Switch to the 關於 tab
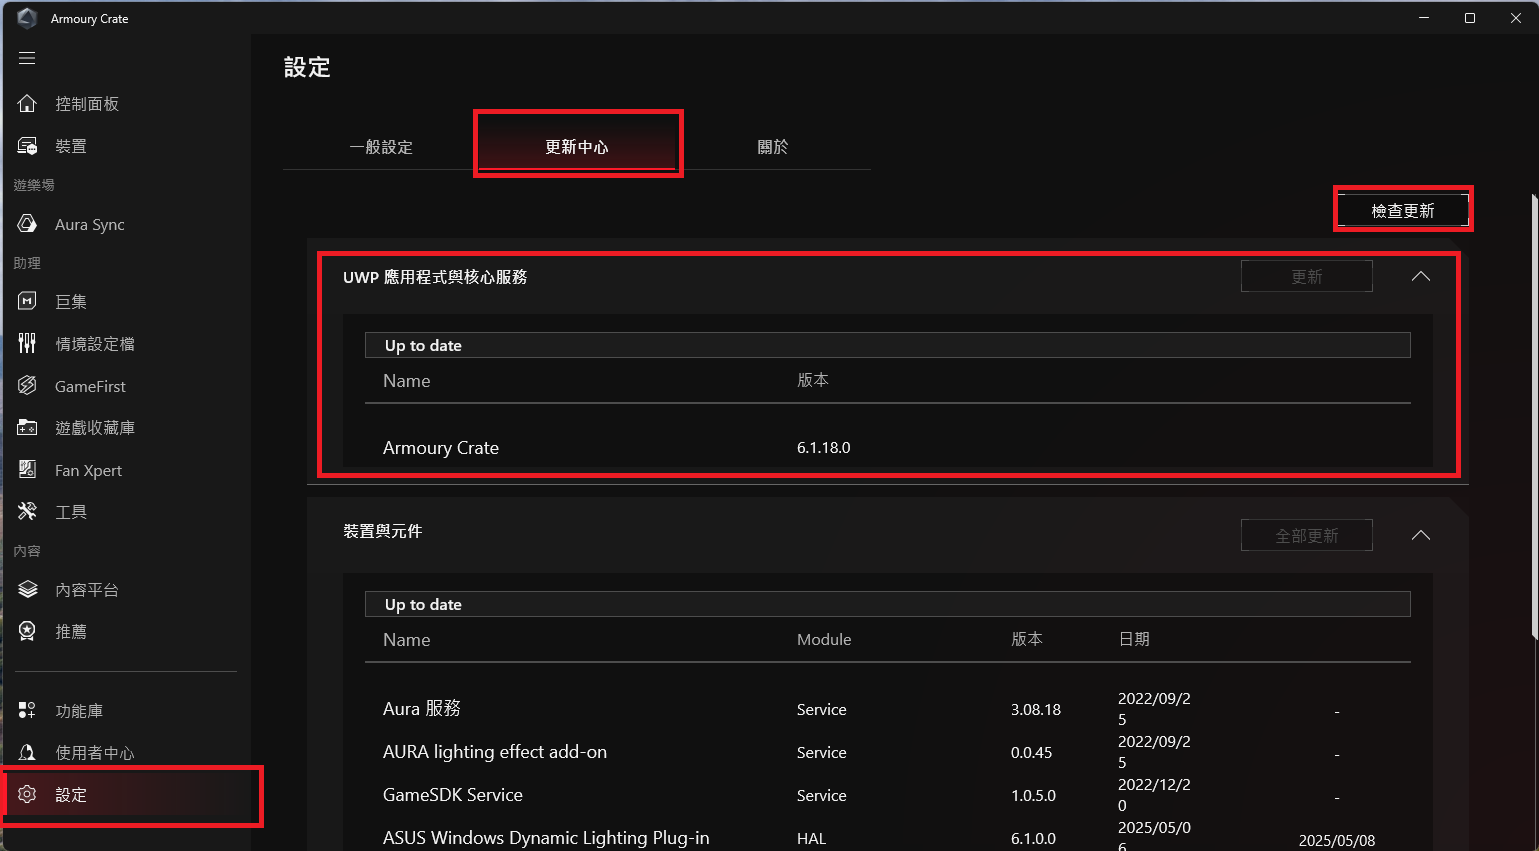 773,147
